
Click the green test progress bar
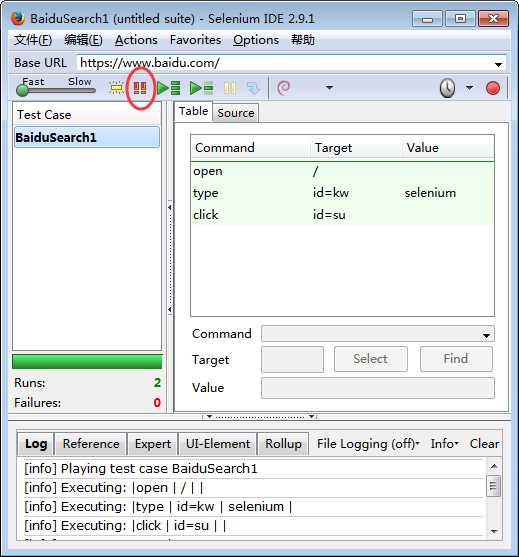87,362
